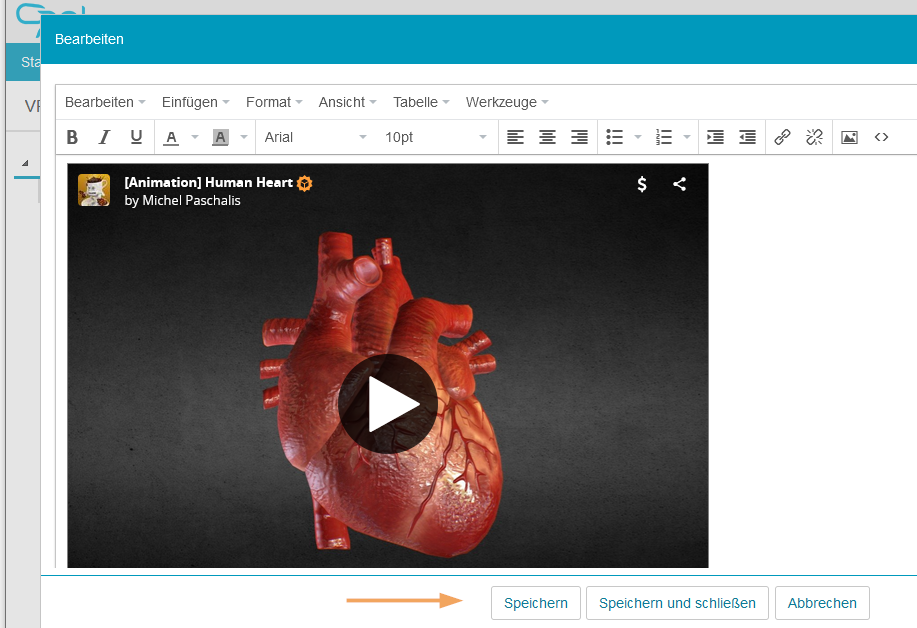The height and width of the screenshot is (628, 917).
Task: Open source code view icon
Action: tap(881, 137)
